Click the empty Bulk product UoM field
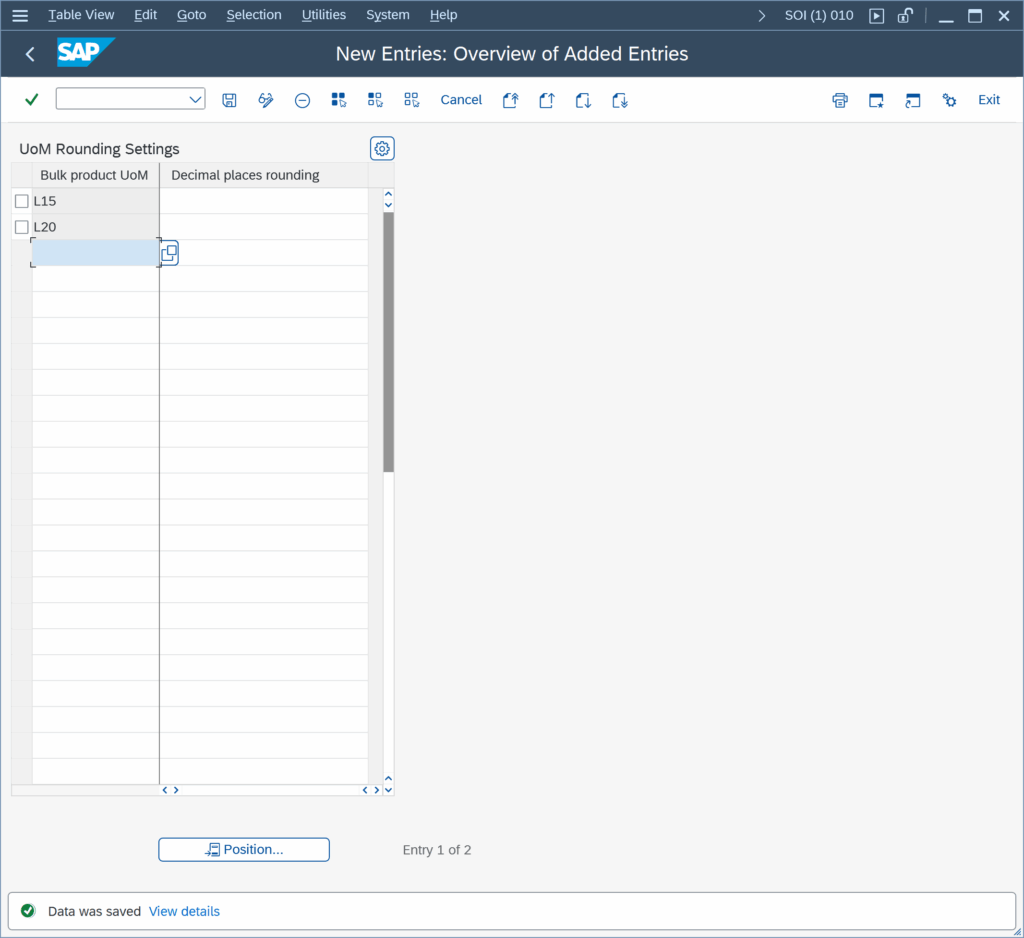Viewport: 1024px width, 938px height. click(x=95, y=253)
